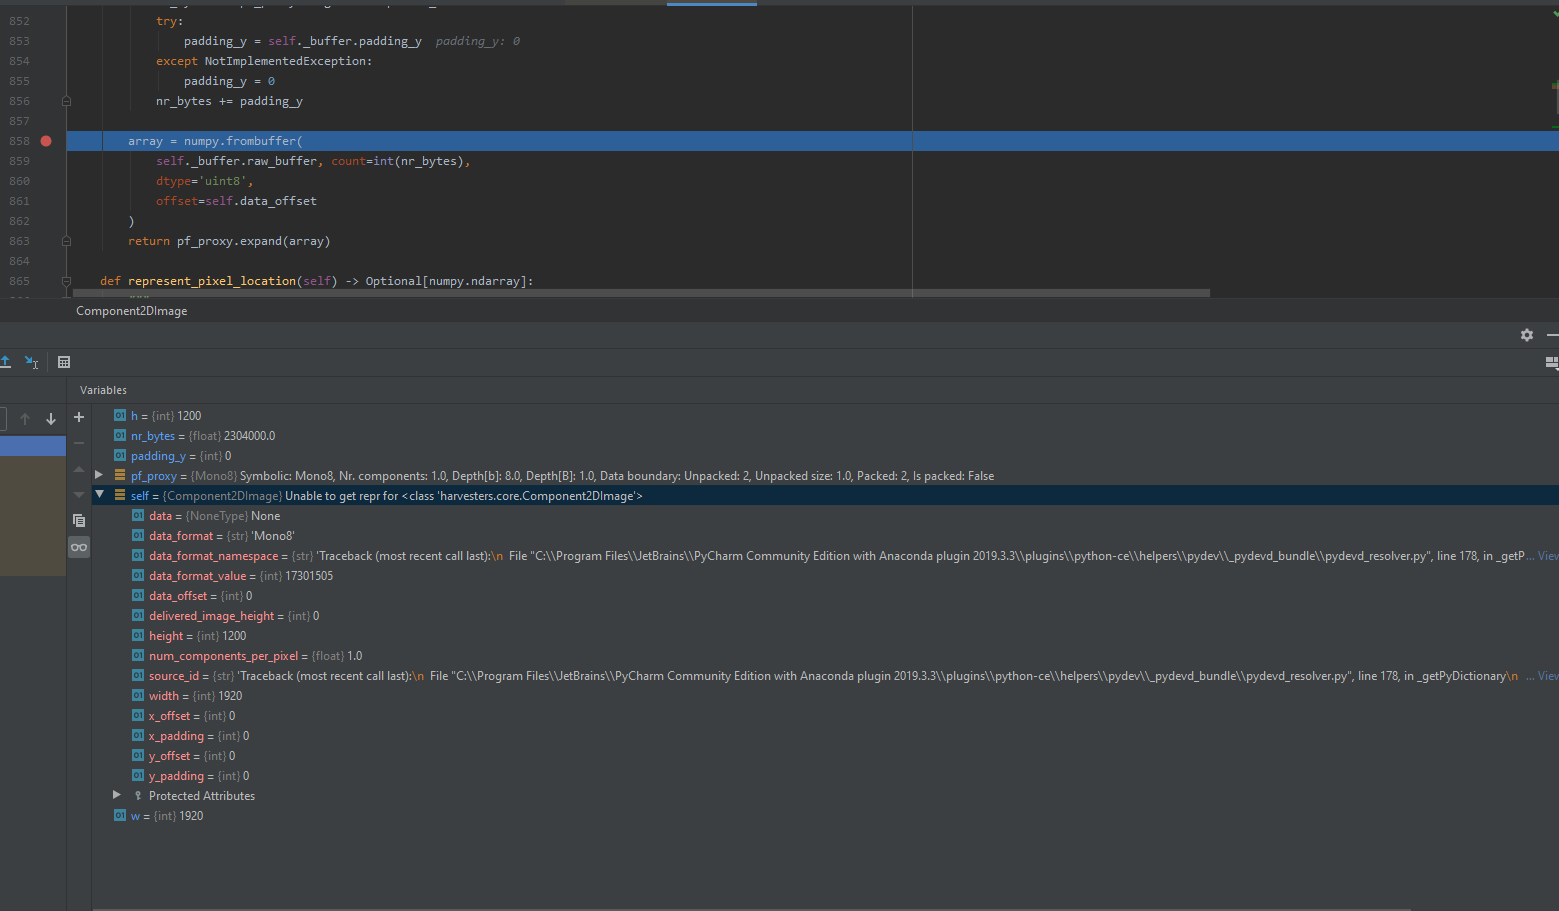The width and height of the screenshot is (1559, 911).
Task: Open the settings gear in the Component2DImage panel
Action: click(1526, 335)
